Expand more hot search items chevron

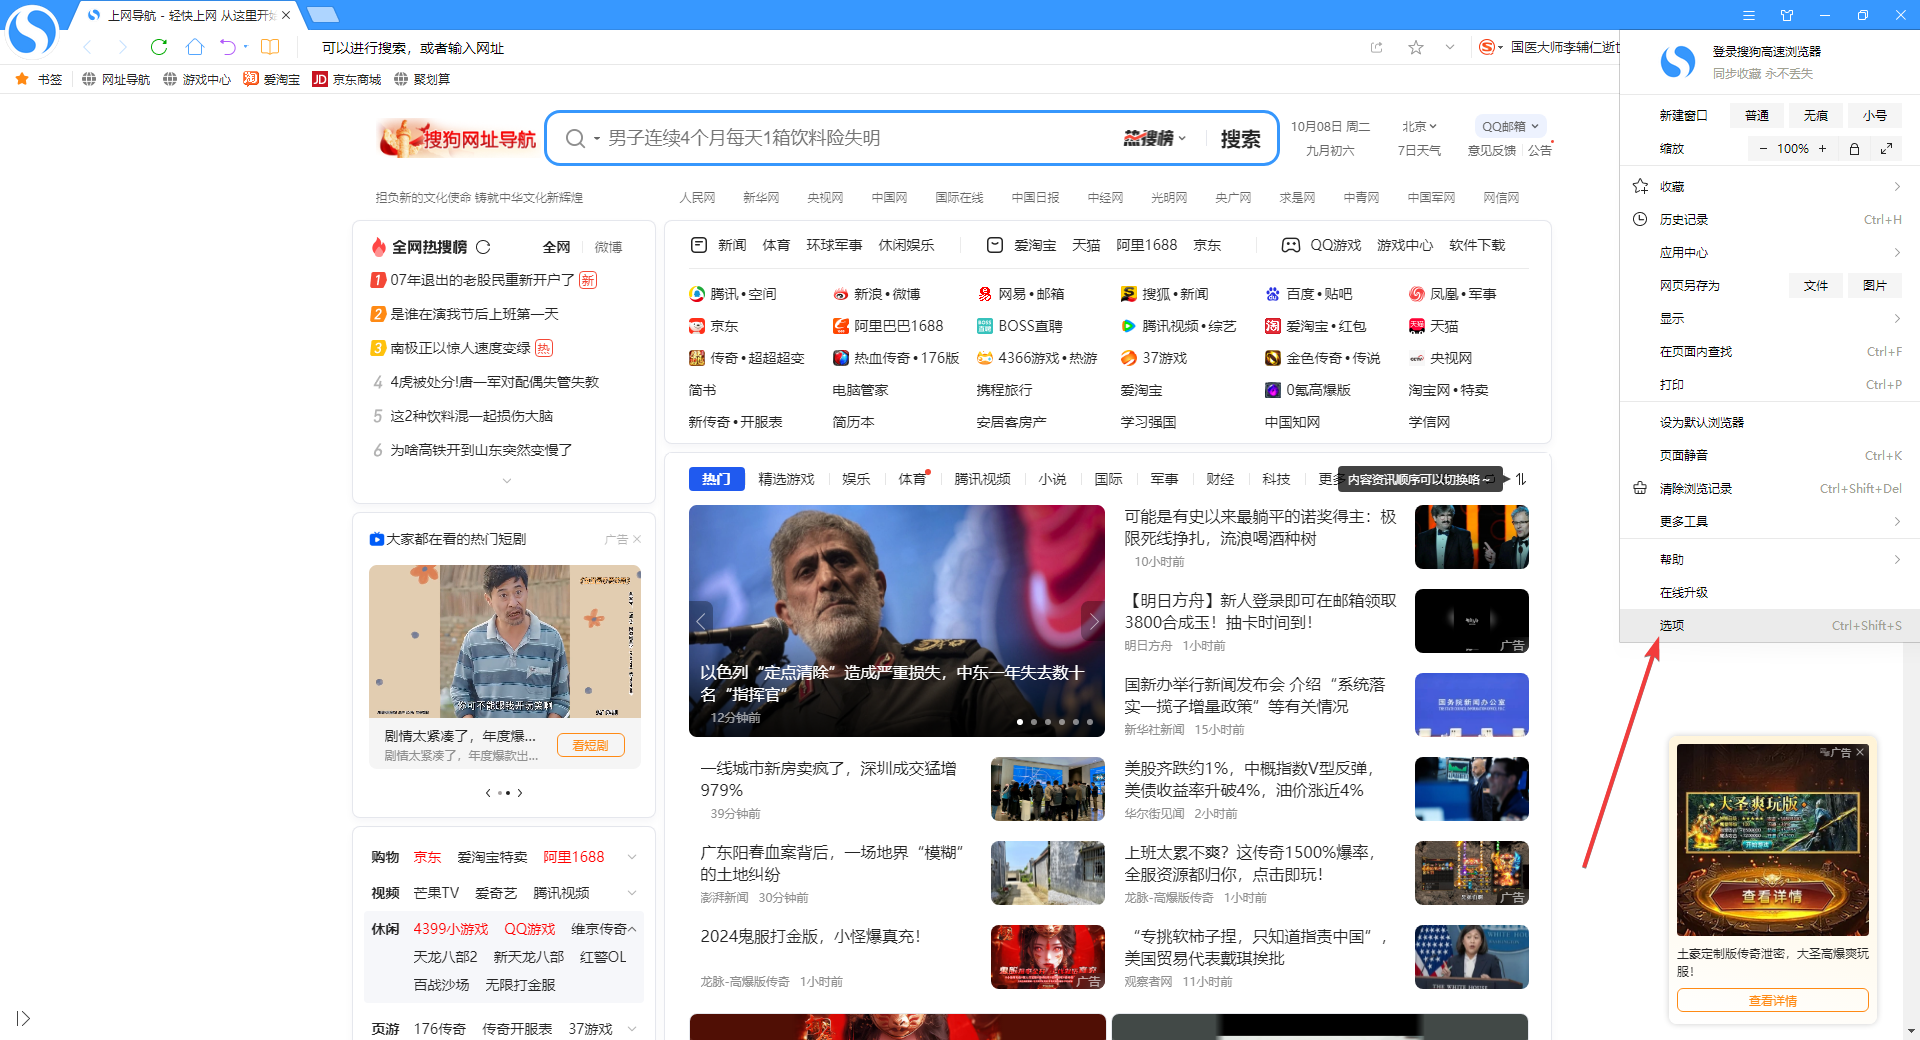507,481
